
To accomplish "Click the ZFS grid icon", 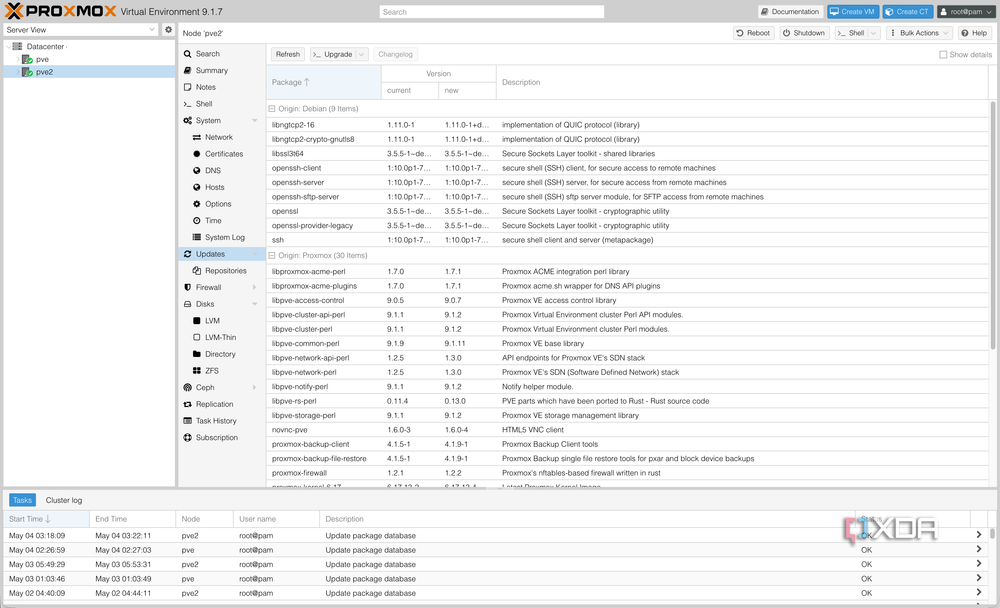I will point(196,370).
